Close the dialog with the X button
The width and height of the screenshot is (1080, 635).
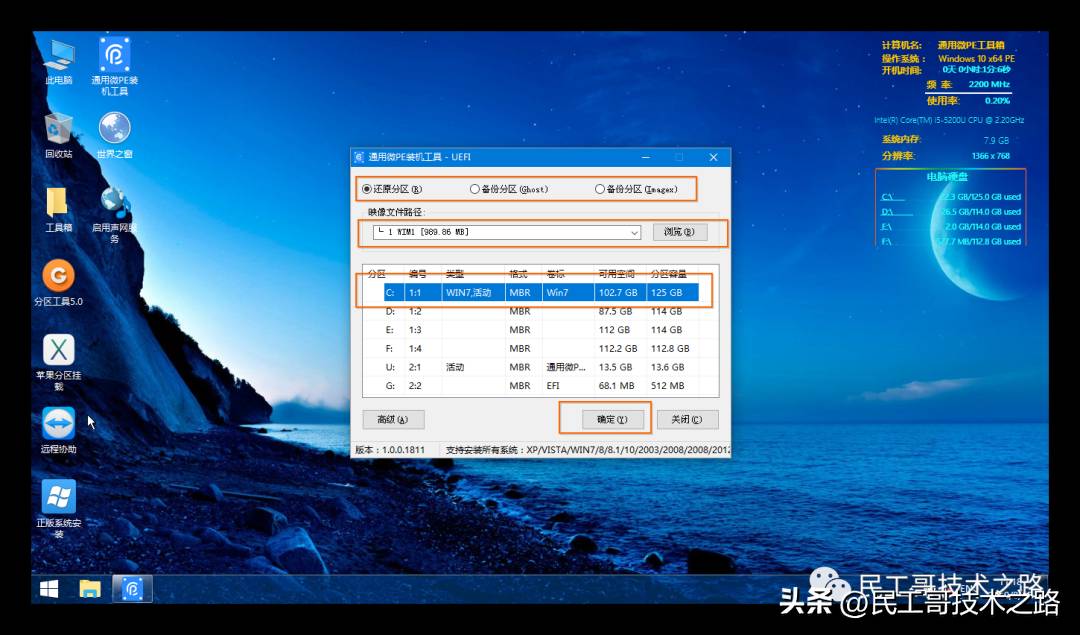714,157
